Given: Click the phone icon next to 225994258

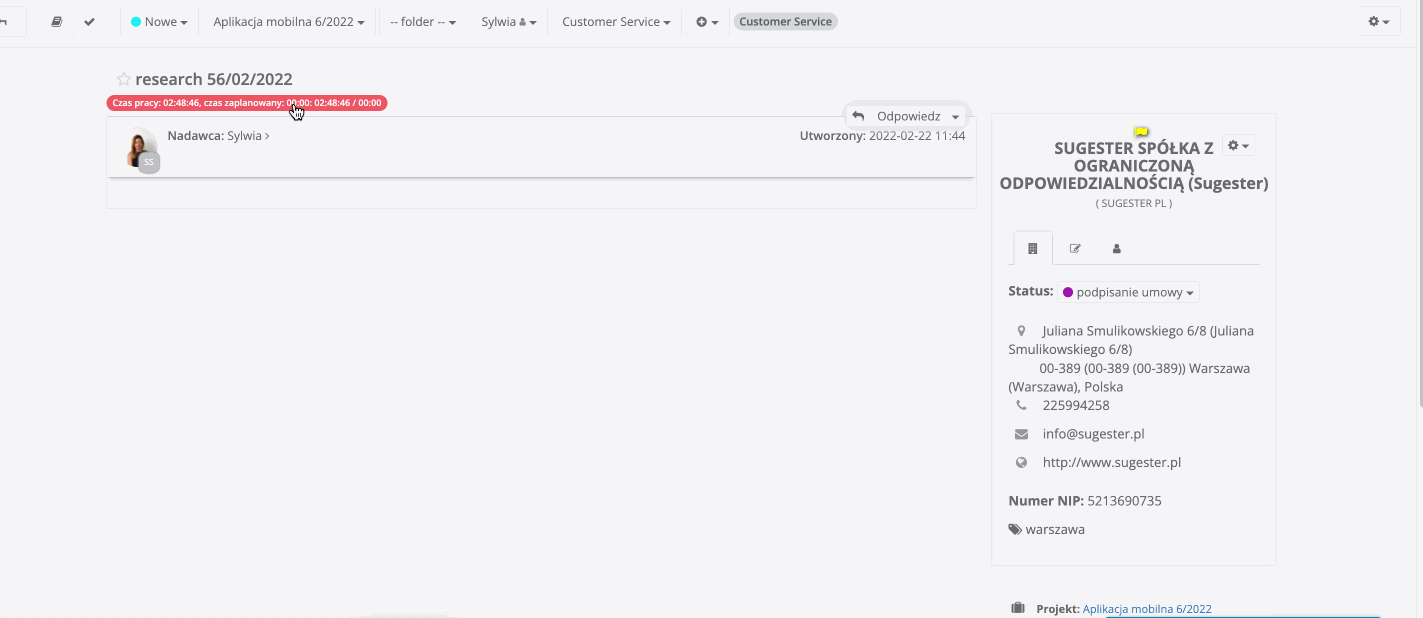Looking at the screenshot, I should coord(1021,405).
